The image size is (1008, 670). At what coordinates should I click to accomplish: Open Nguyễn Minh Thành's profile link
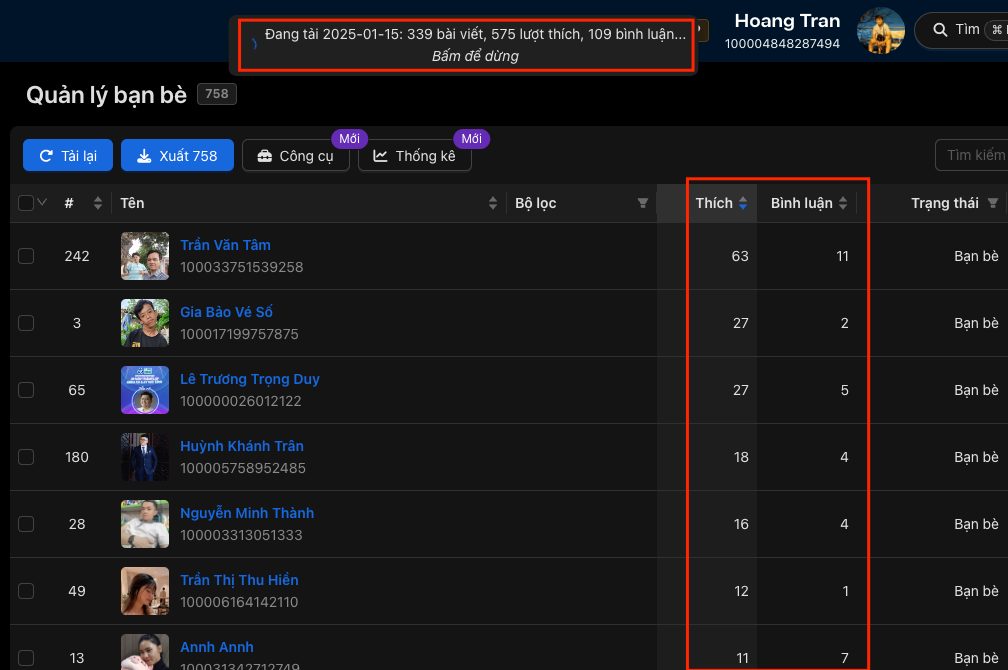(248, 513)
